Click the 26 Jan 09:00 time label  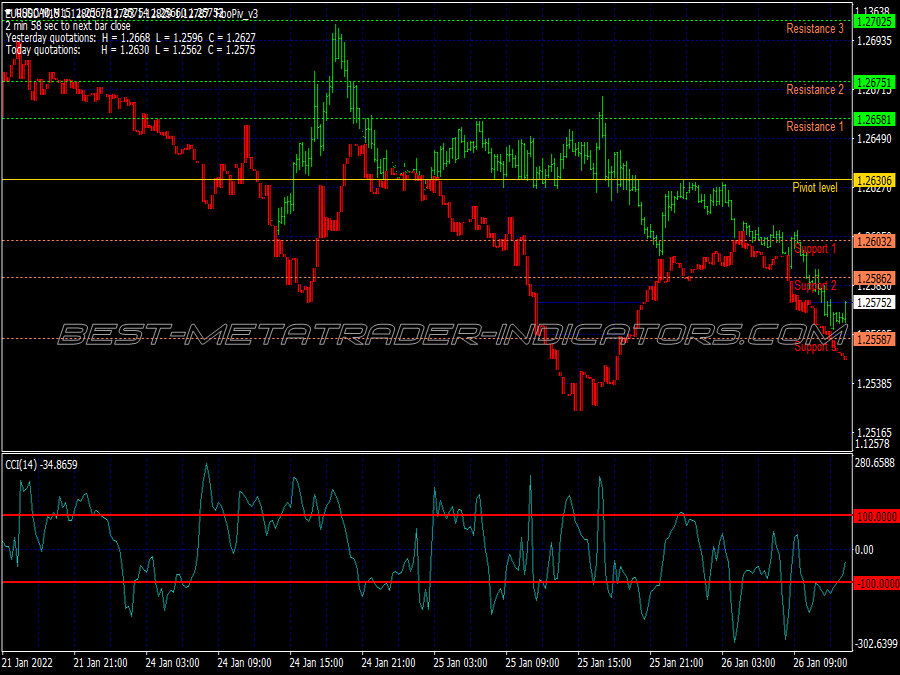tap(821, 663)
